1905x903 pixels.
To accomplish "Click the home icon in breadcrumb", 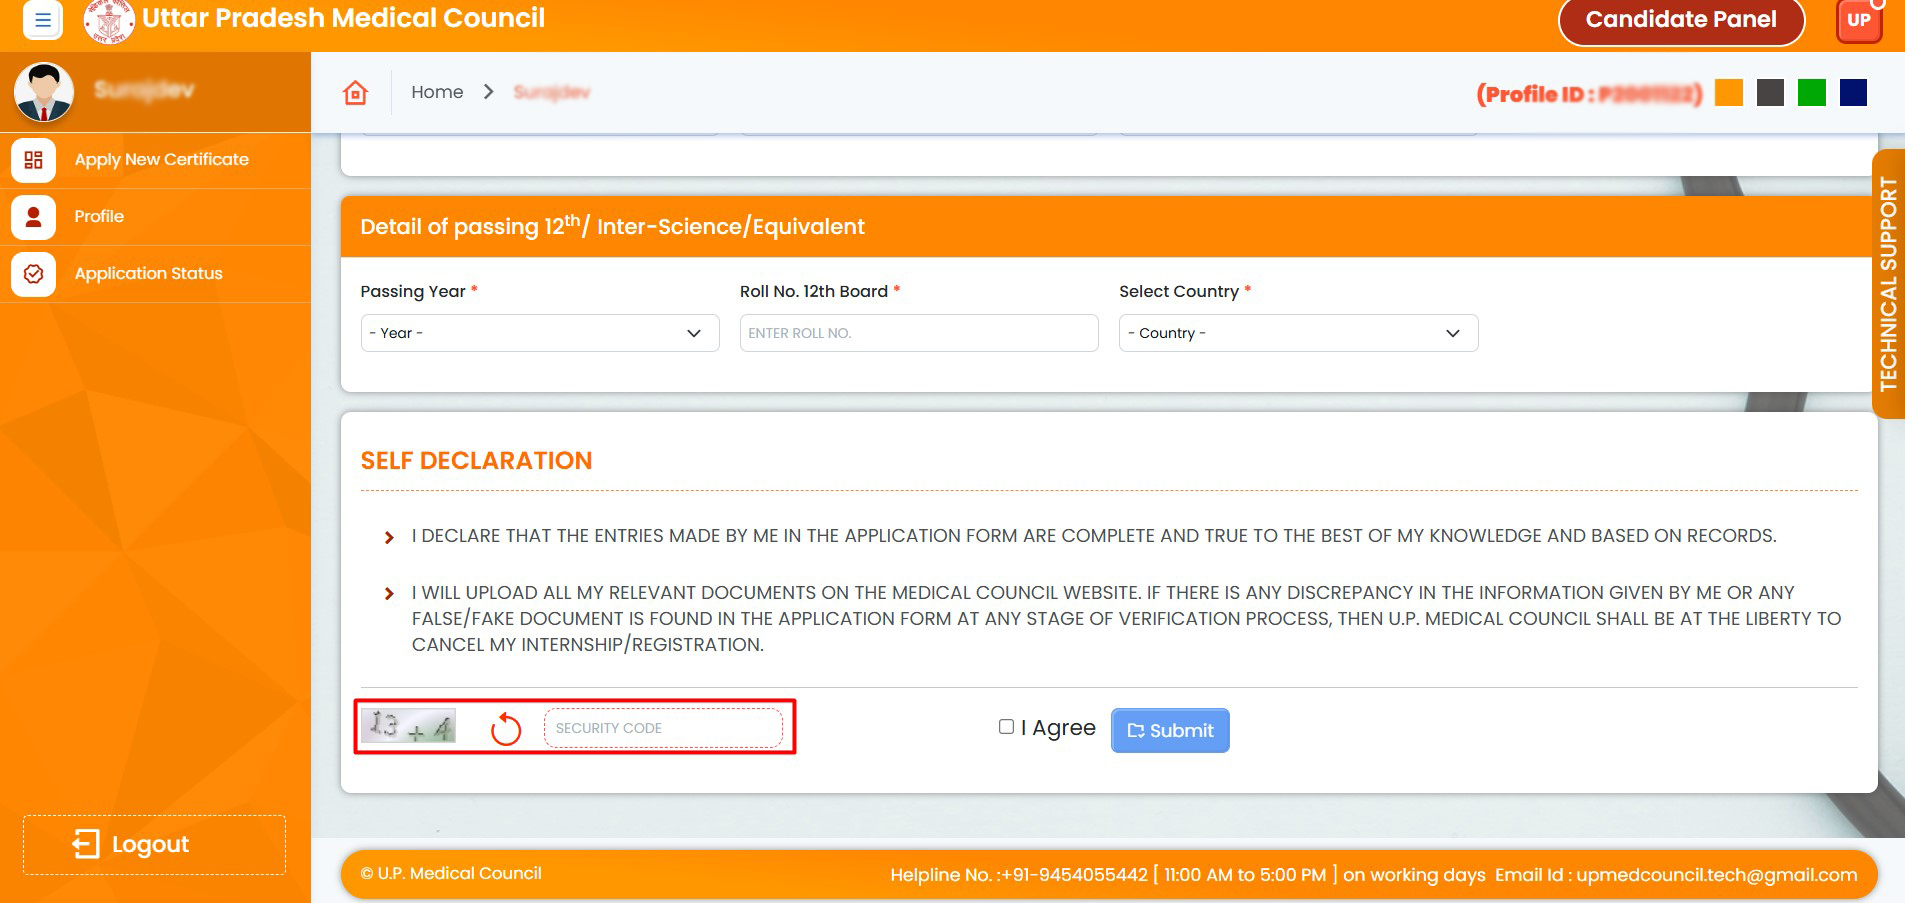I will click(x=355, y=93).
